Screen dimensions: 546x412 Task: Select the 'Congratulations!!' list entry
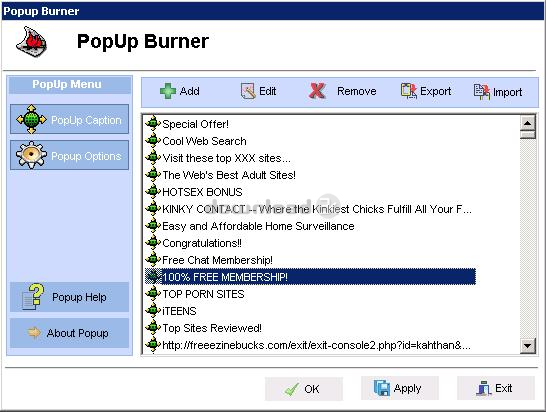pyautogui.click(x=202, y=243)
